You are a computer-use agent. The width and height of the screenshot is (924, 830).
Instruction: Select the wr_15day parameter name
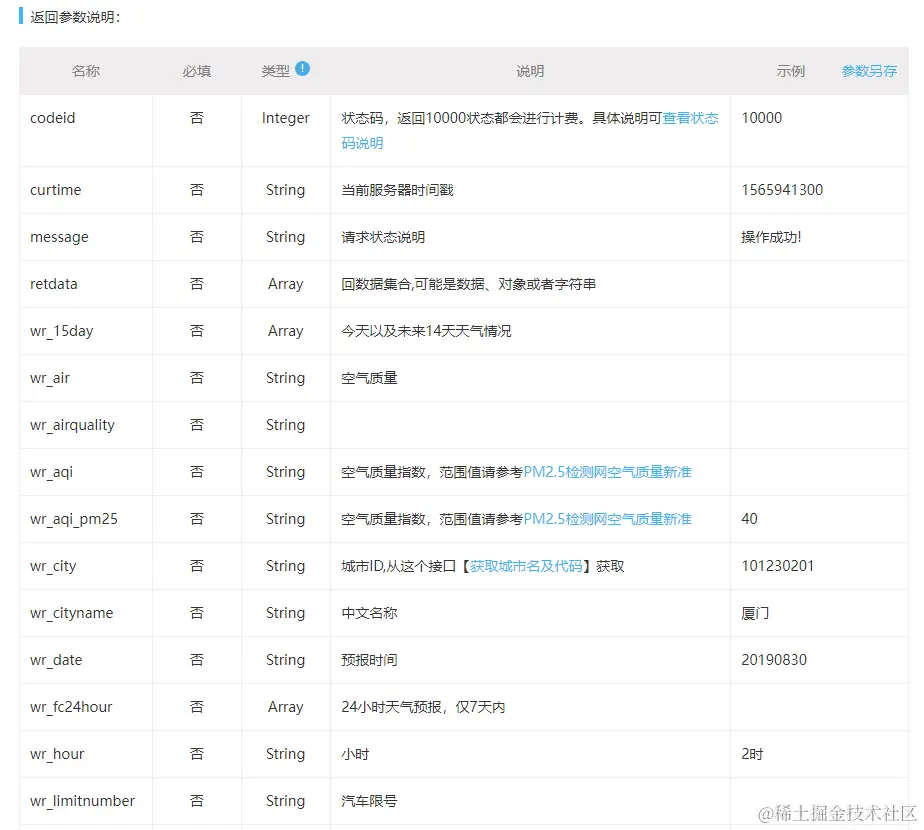coord(60,330)
